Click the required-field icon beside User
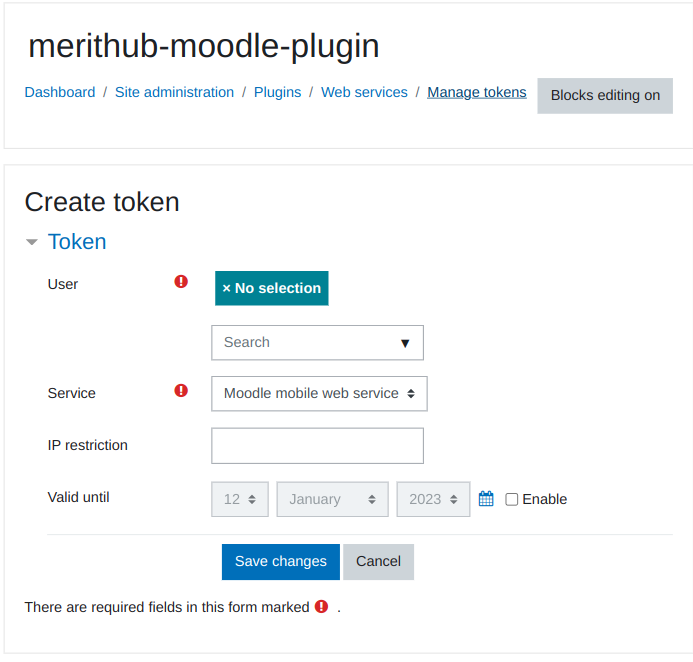 tap(181, 283)
